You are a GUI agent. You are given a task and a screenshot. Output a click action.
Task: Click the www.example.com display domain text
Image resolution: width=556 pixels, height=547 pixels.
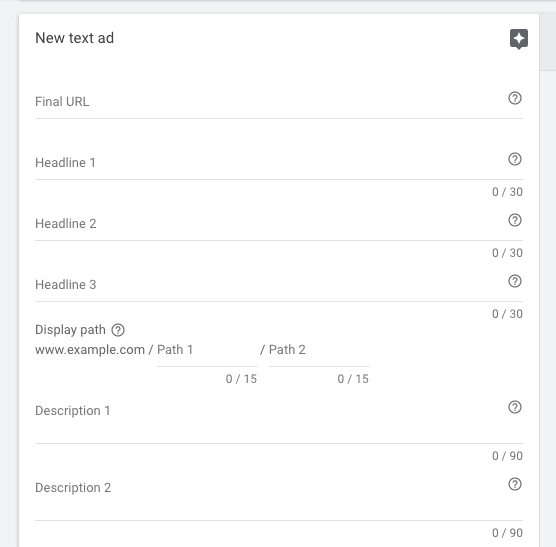tap(90, 350)
